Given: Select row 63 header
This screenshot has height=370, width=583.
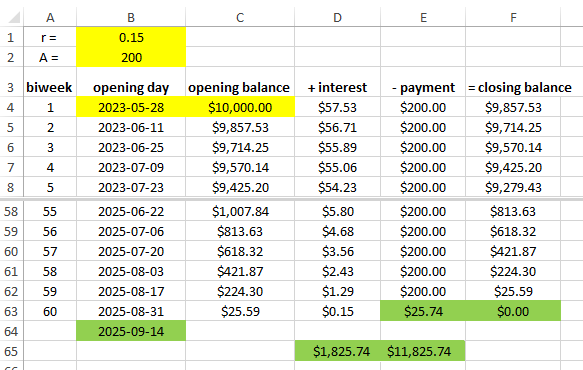Looking at the screenshot, I should pyautogui.click(x=11, y=311).
